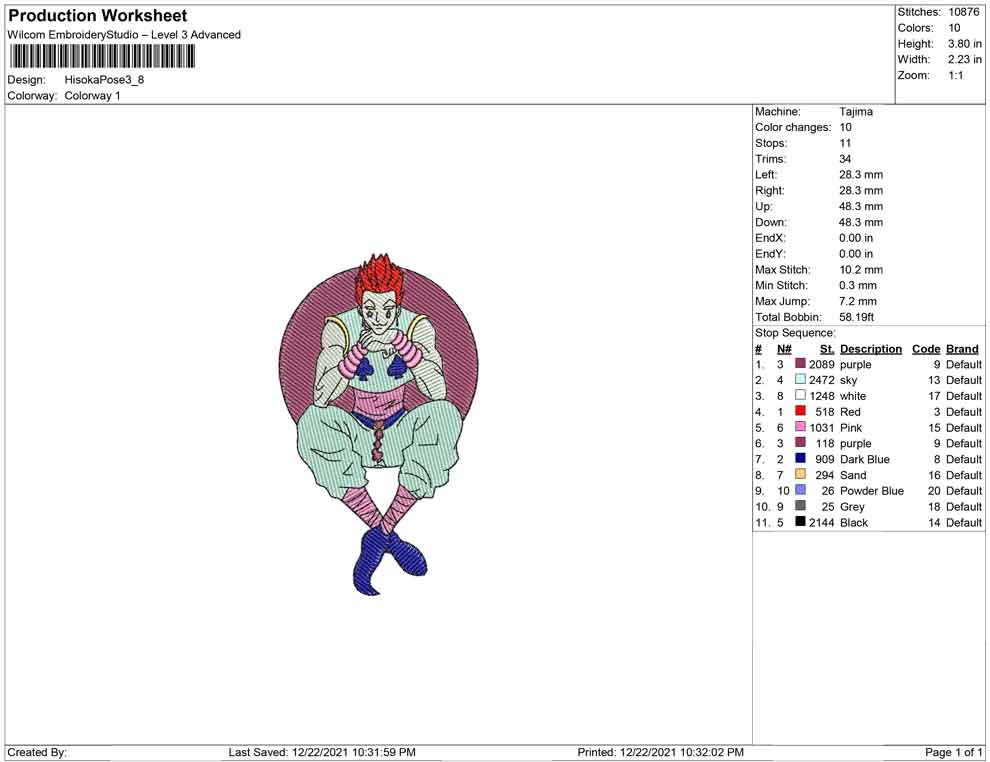Click the Min Stitch value '0.3 mm'
990x762 pixels.
(x=857, y=285)
